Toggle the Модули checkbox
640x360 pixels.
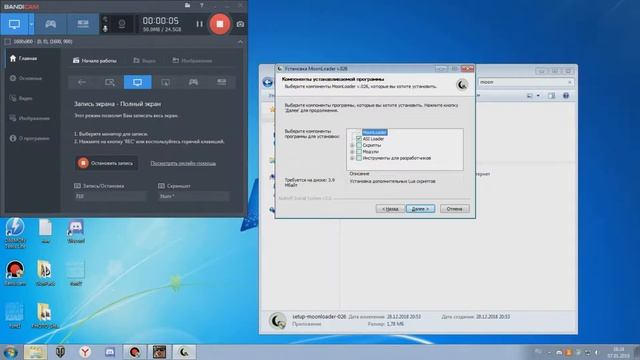[359, 152]
